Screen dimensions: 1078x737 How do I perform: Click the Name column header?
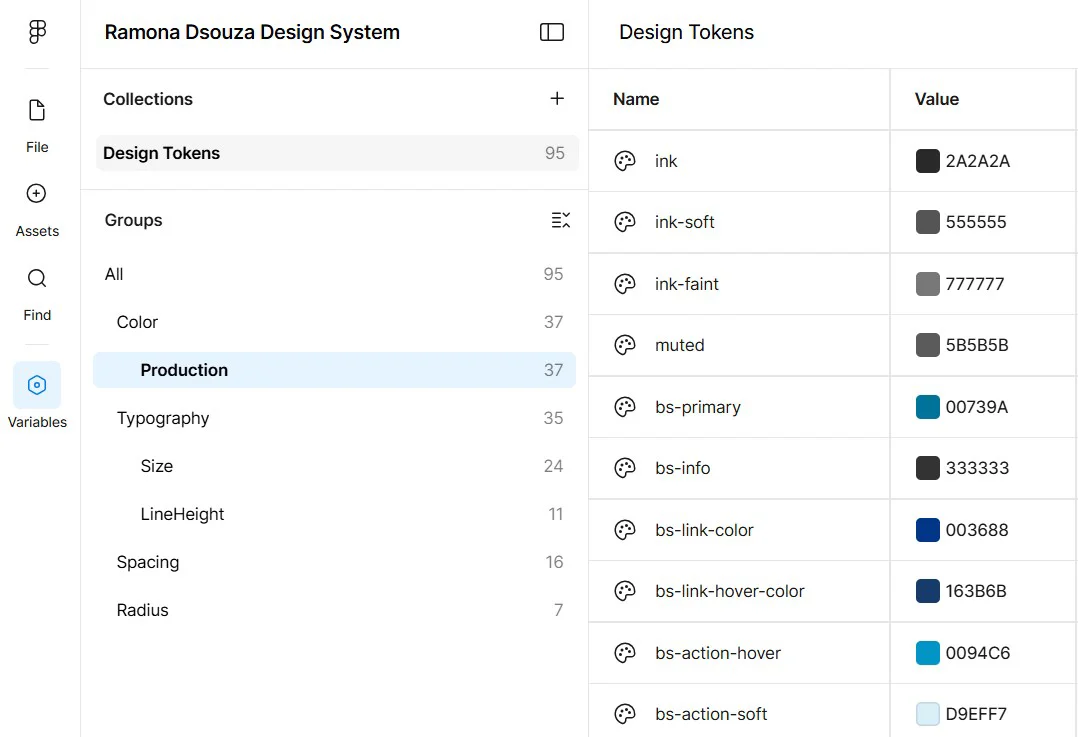(636, 99)
